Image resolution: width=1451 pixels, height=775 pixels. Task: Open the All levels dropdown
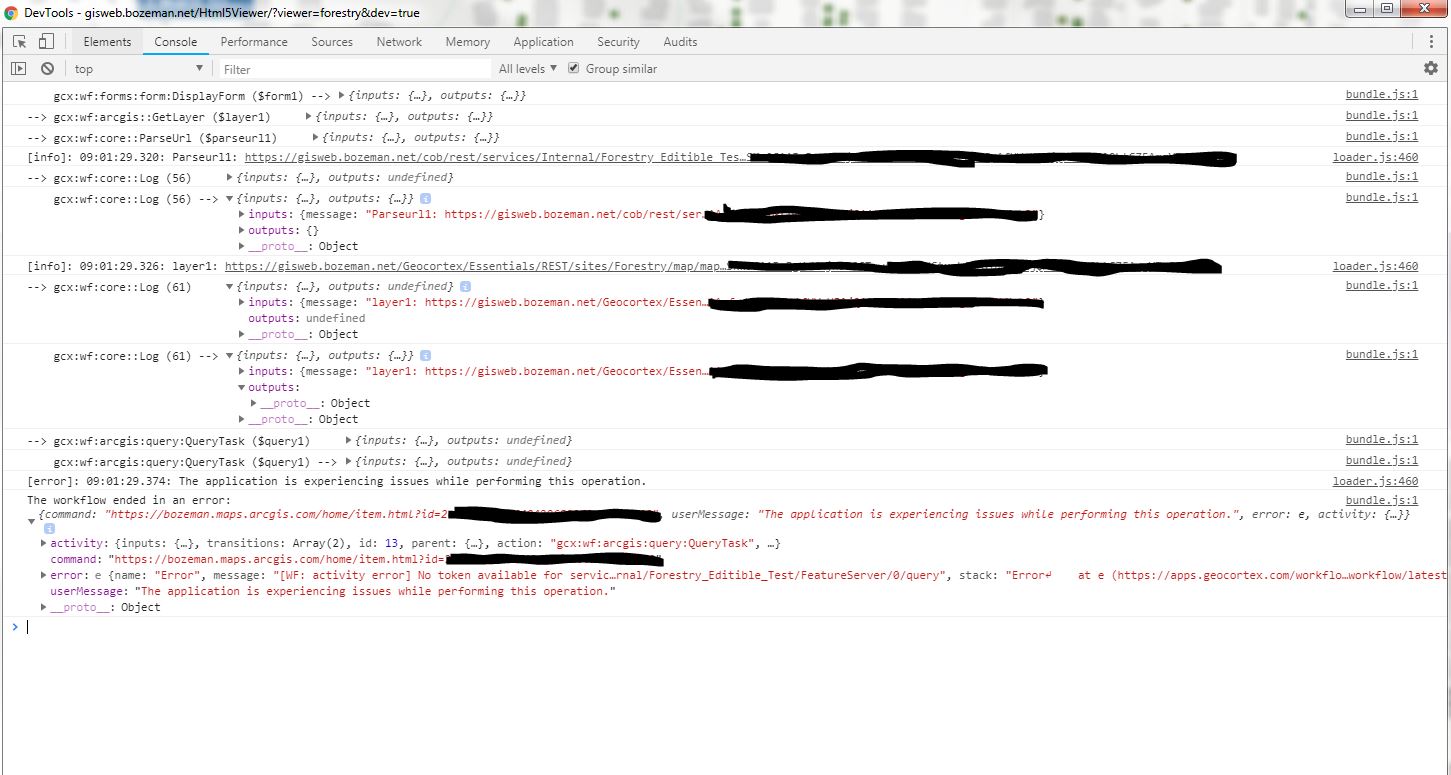527,69
